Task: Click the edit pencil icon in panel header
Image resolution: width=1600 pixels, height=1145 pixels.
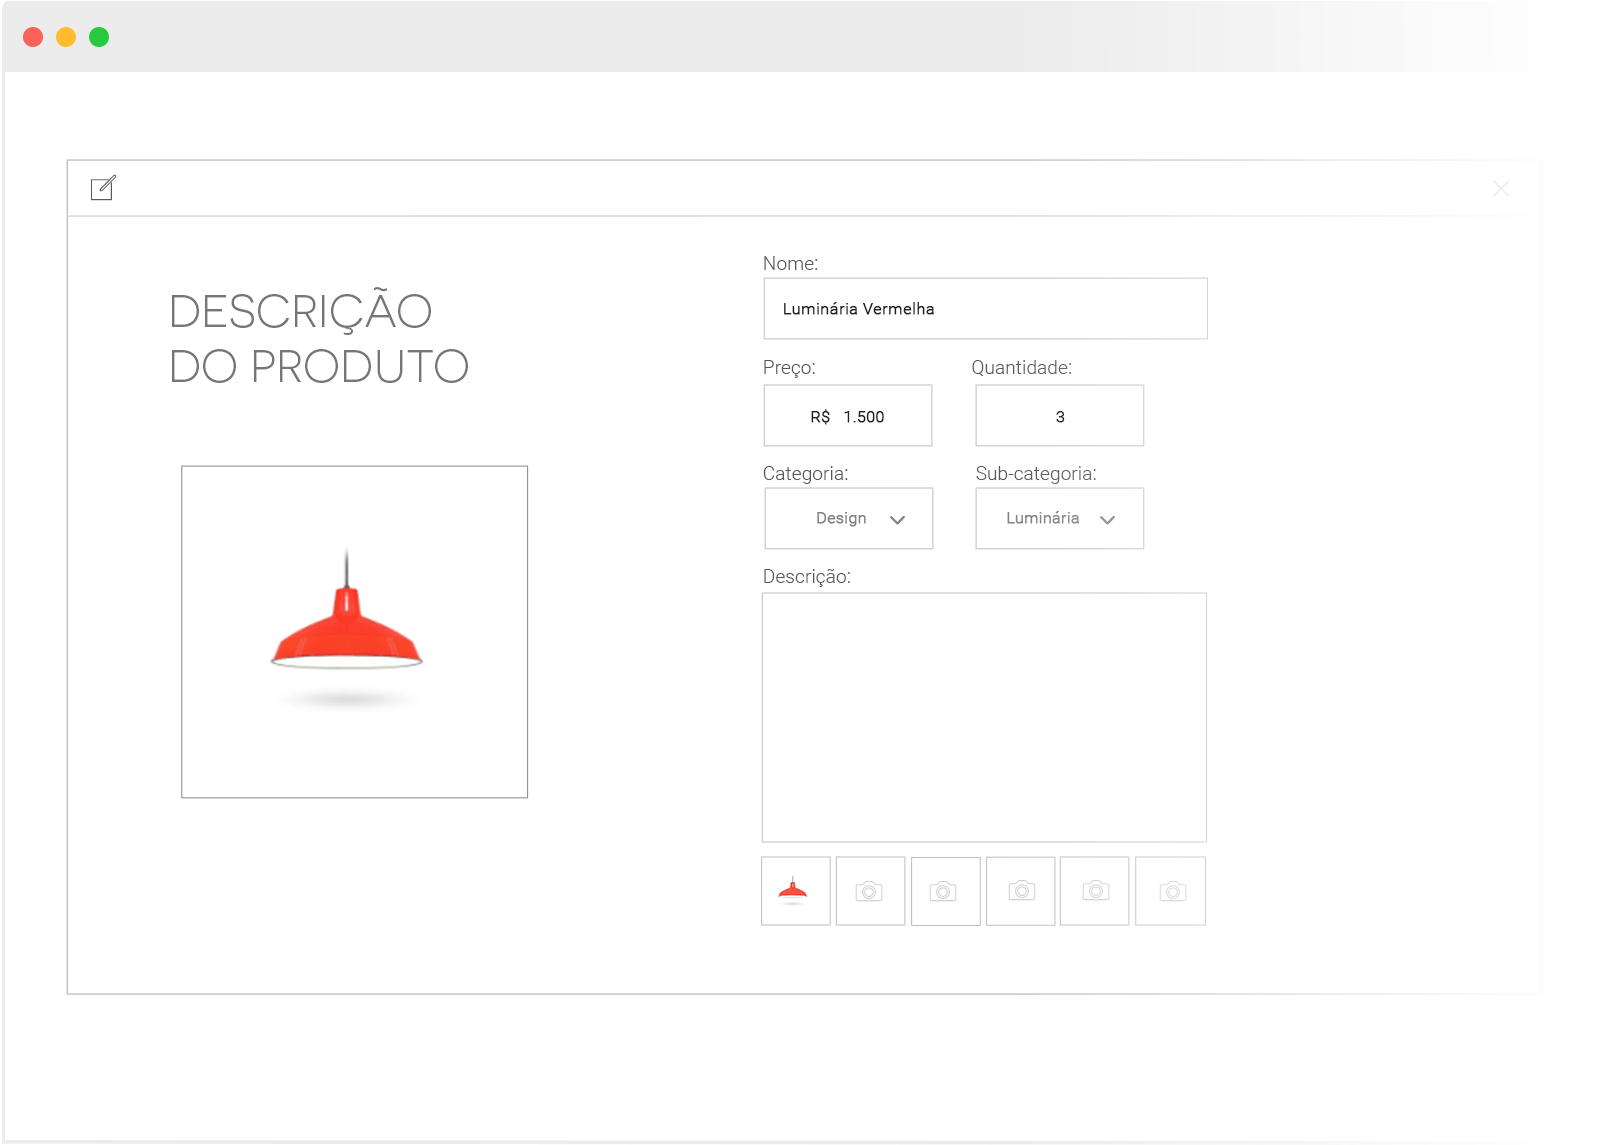Action: (x=103, y=188)
